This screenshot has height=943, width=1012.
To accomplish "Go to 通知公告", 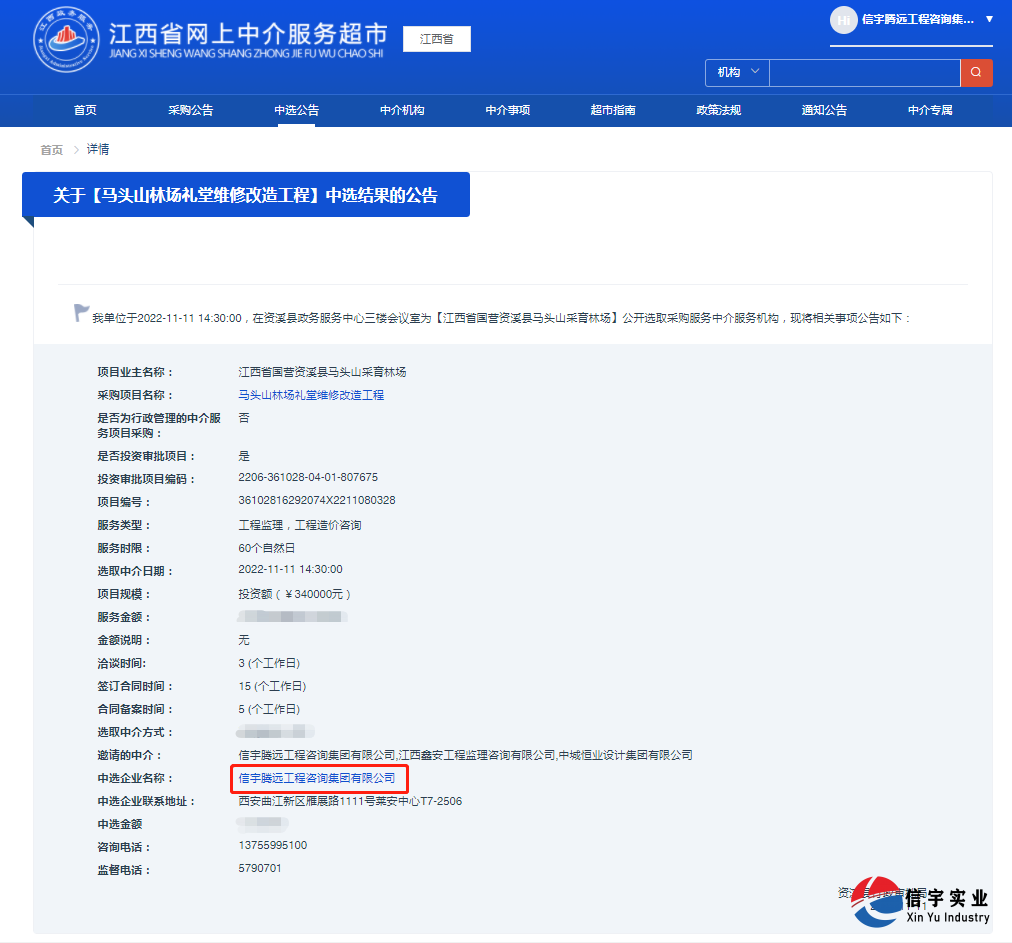I will click(823, 110).
